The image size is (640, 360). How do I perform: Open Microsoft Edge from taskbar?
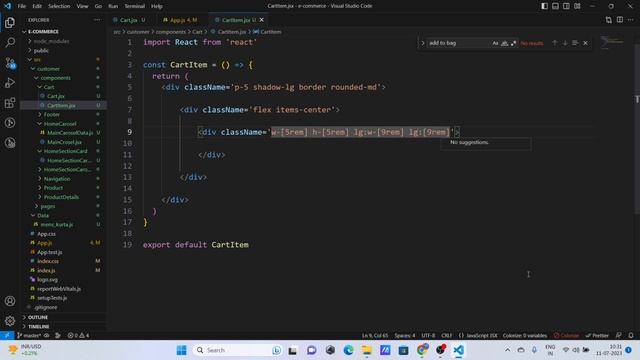pyautogui.click(x=348, y=350)
